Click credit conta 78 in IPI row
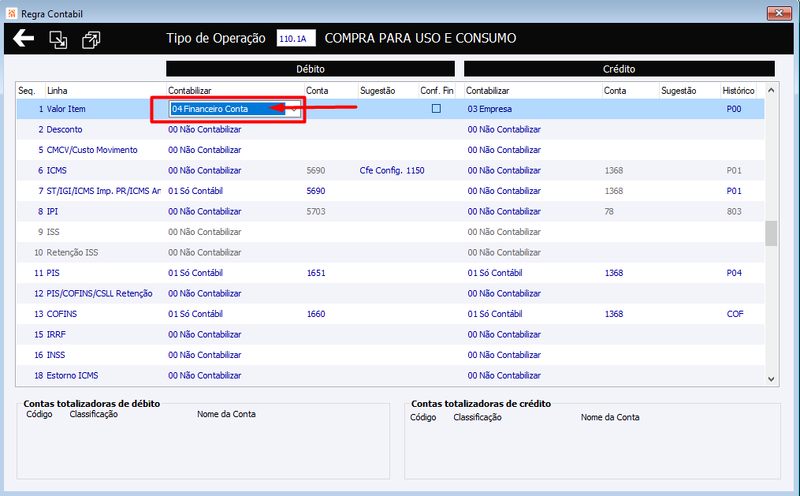 [x=609, y=211]
